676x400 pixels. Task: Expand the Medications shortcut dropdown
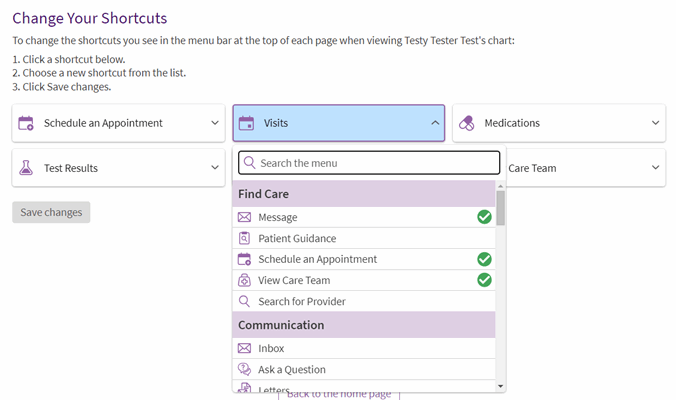coord(655,123)
